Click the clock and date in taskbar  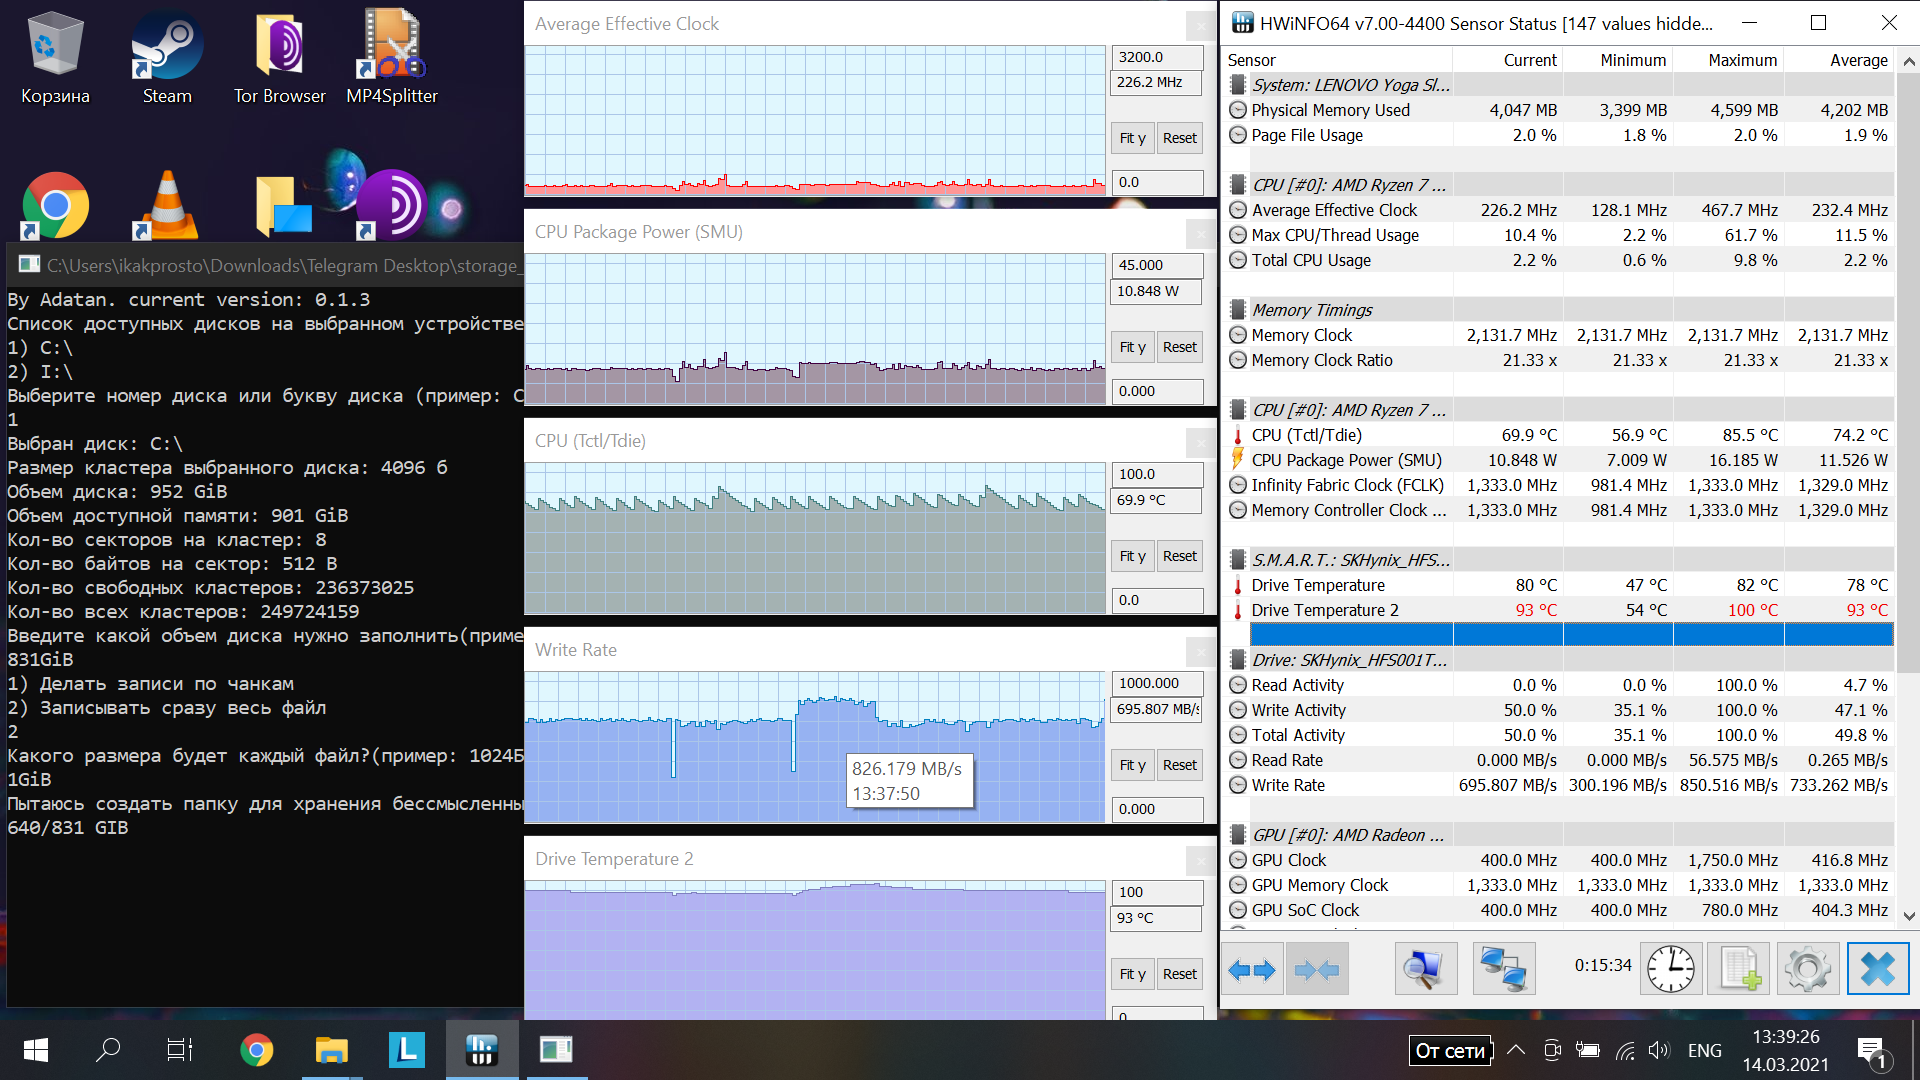[1785, 1050]
